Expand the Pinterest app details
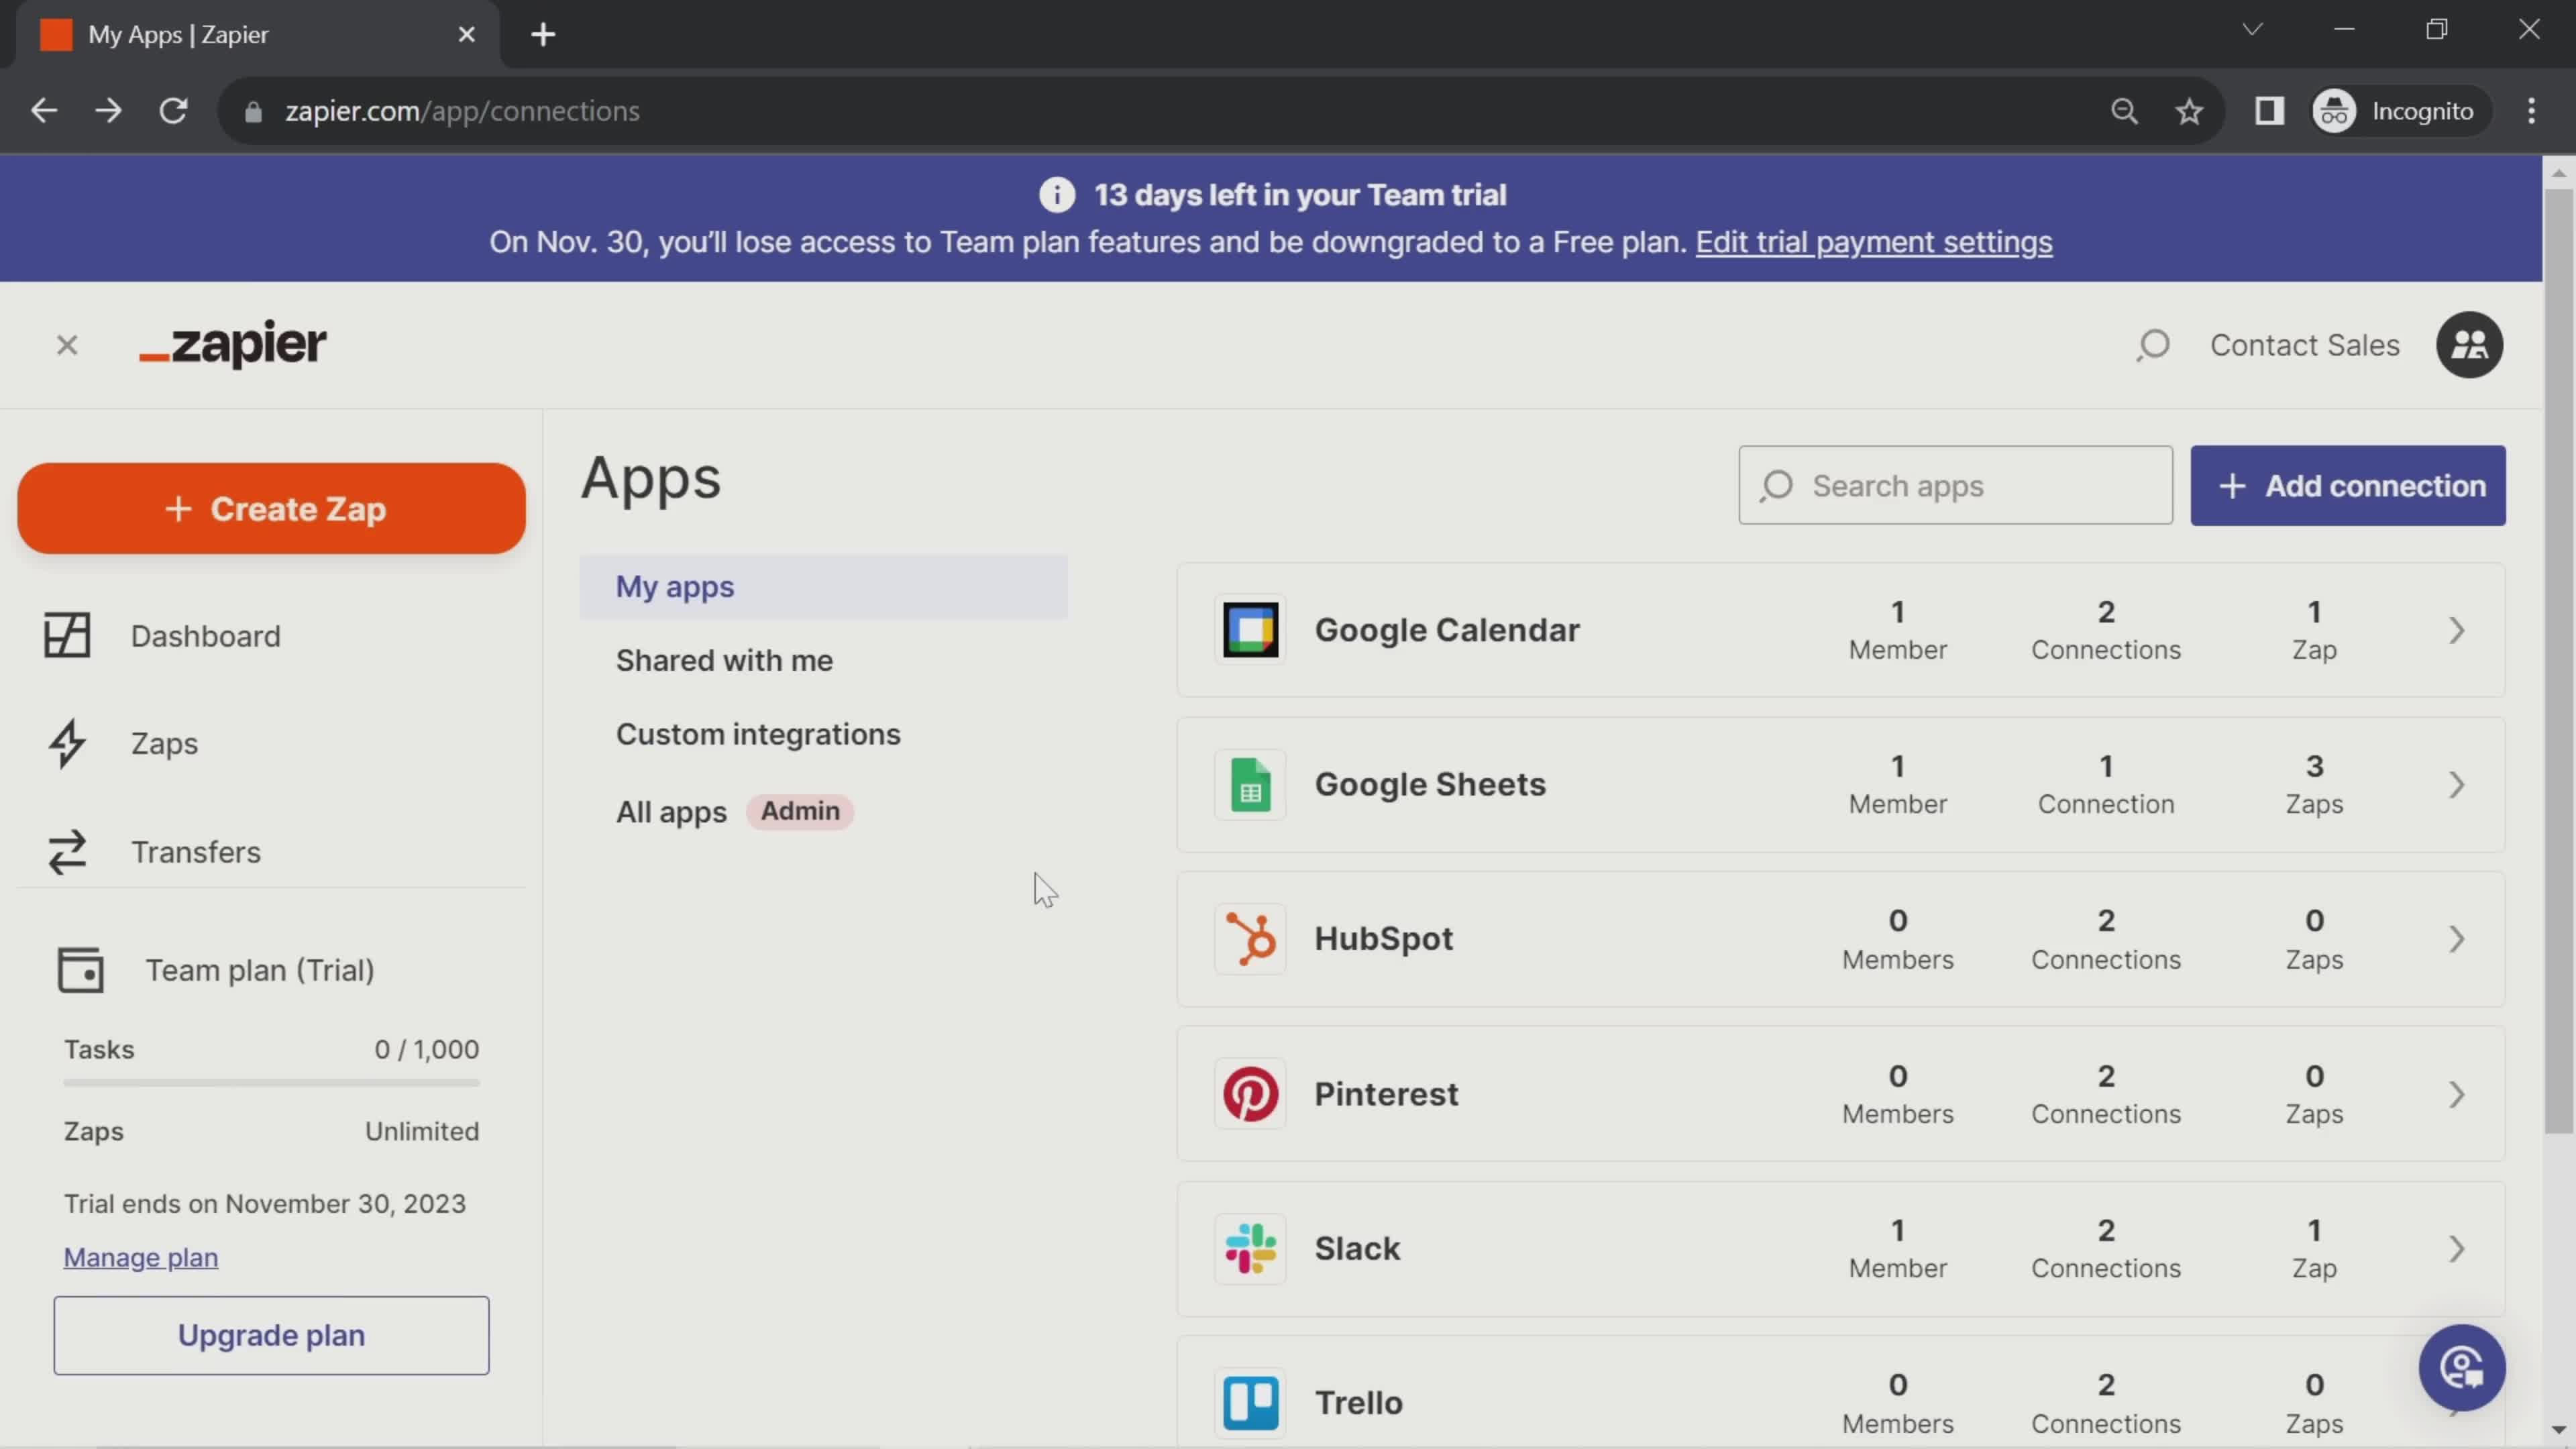The image size is (2576, 1449). click(2457, 1093)
